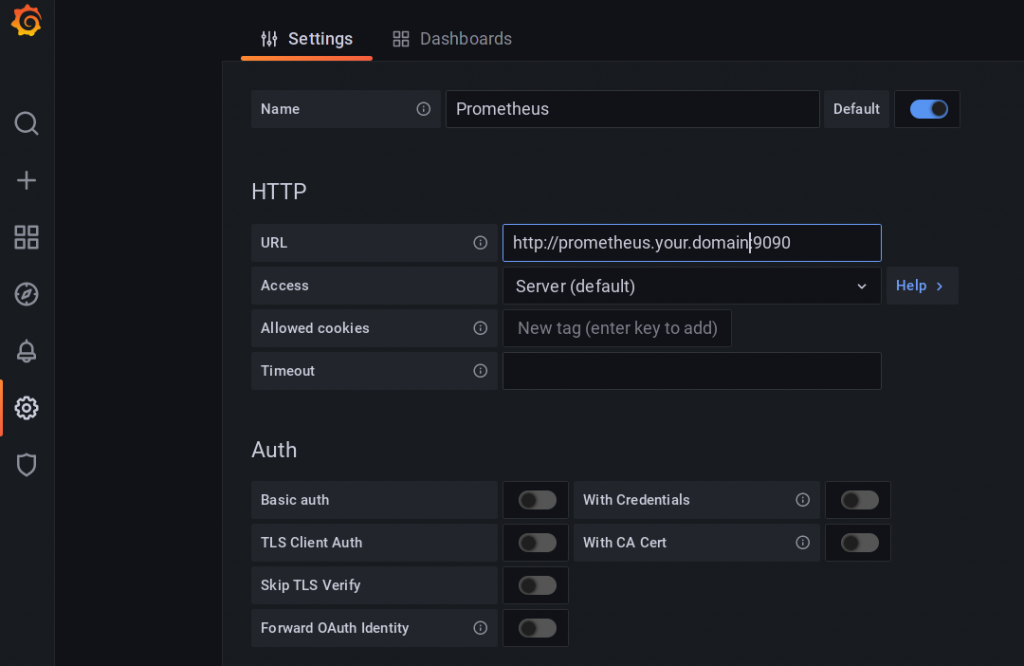Click the info icon beside URL
1024x666 pixels.
click(481, 243)
